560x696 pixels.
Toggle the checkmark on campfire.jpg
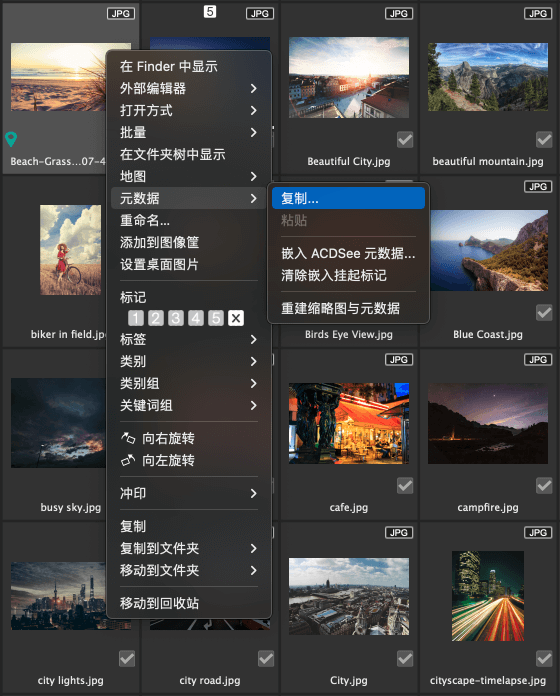(x=544, y=486)
